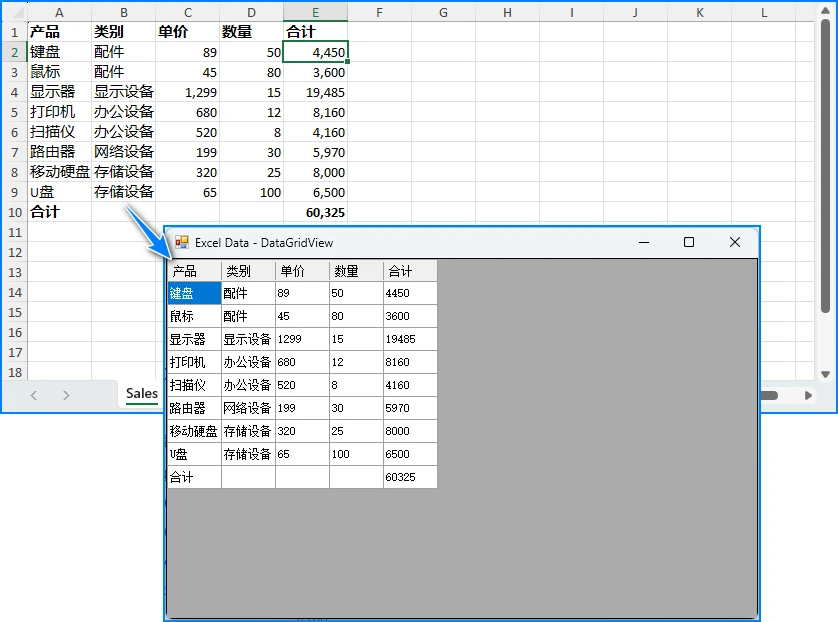Select 路由器 cell in DataGridView
The width and height of the screenshot is (838, 622).
(x=195, y=408)
